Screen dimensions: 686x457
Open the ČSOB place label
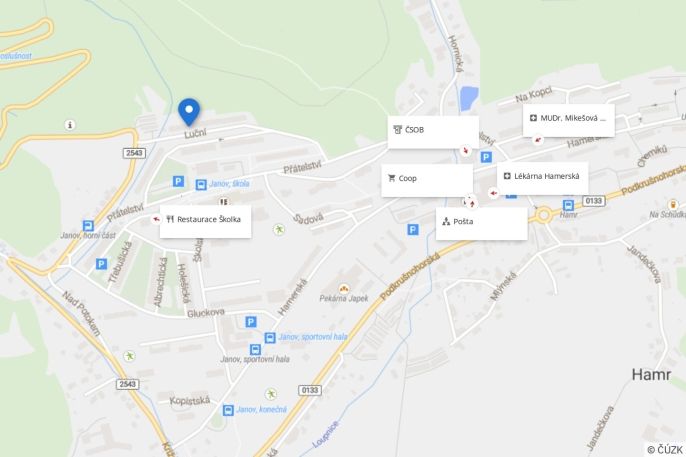coord(433,132)
